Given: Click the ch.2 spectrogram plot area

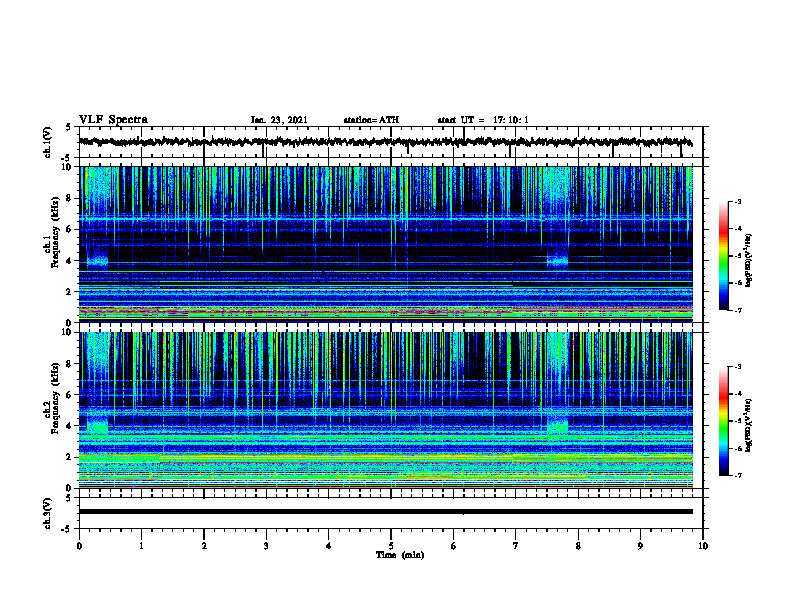Looking at the screenshot, I should point(386,410).
